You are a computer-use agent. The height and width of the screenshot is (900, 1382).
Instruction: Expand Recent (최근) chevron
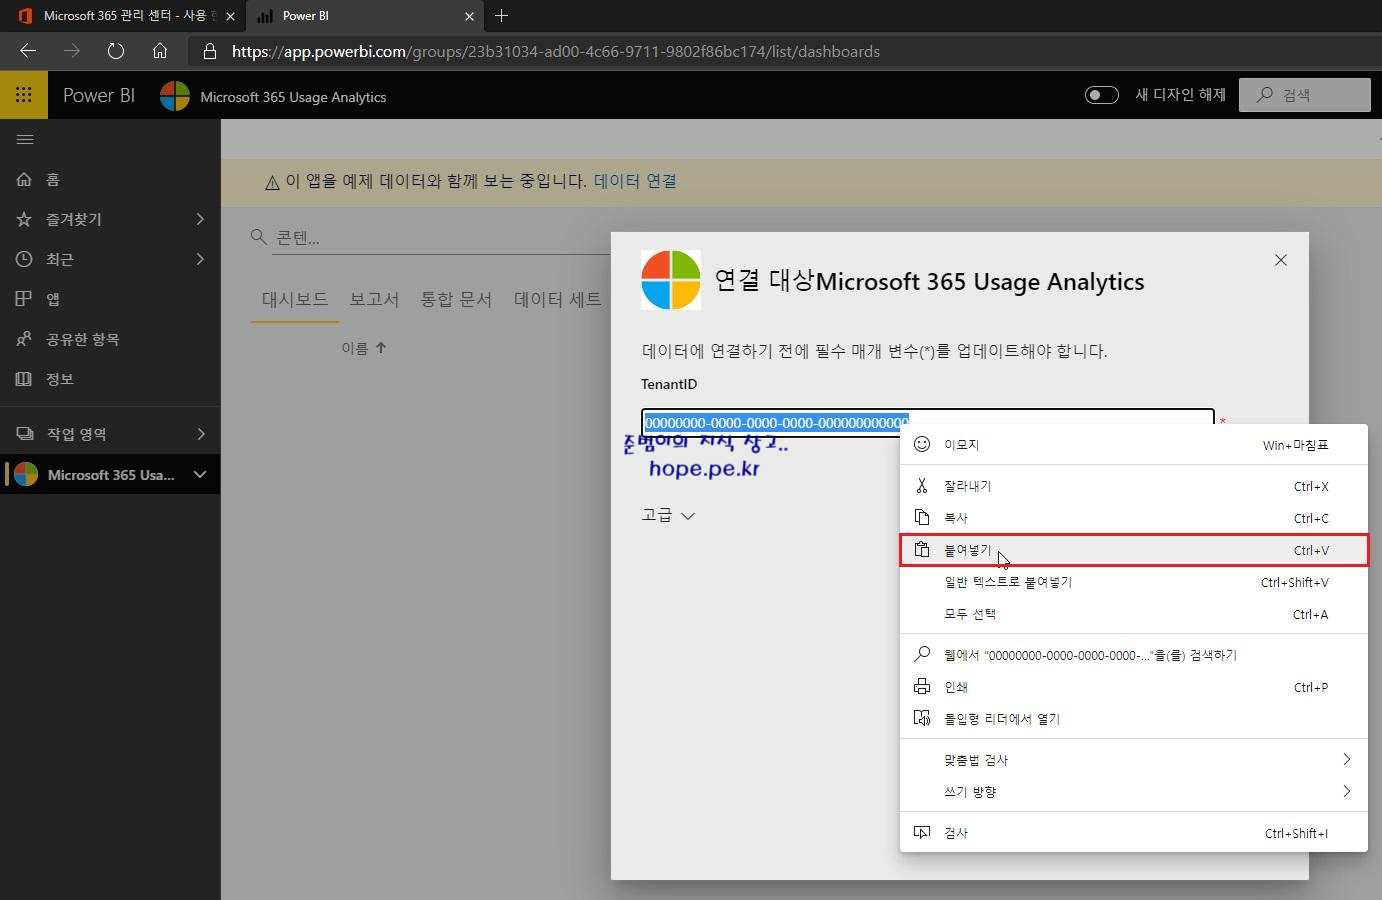tap(200, 259)
